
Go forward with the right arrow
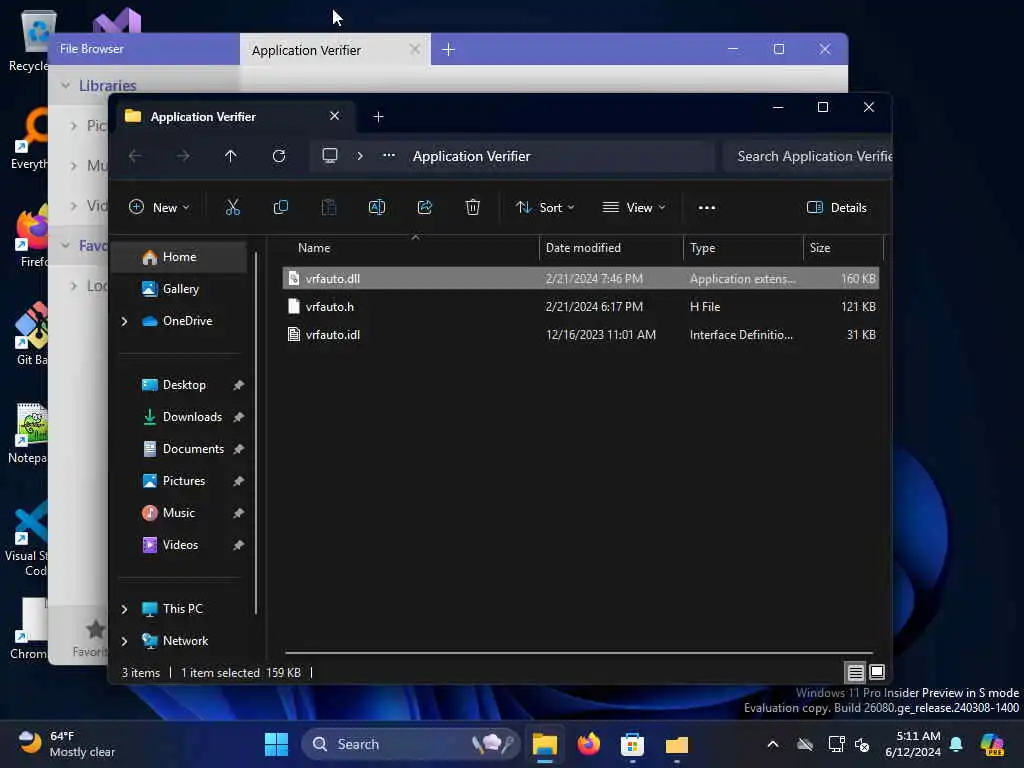click(x=184, y=156)
